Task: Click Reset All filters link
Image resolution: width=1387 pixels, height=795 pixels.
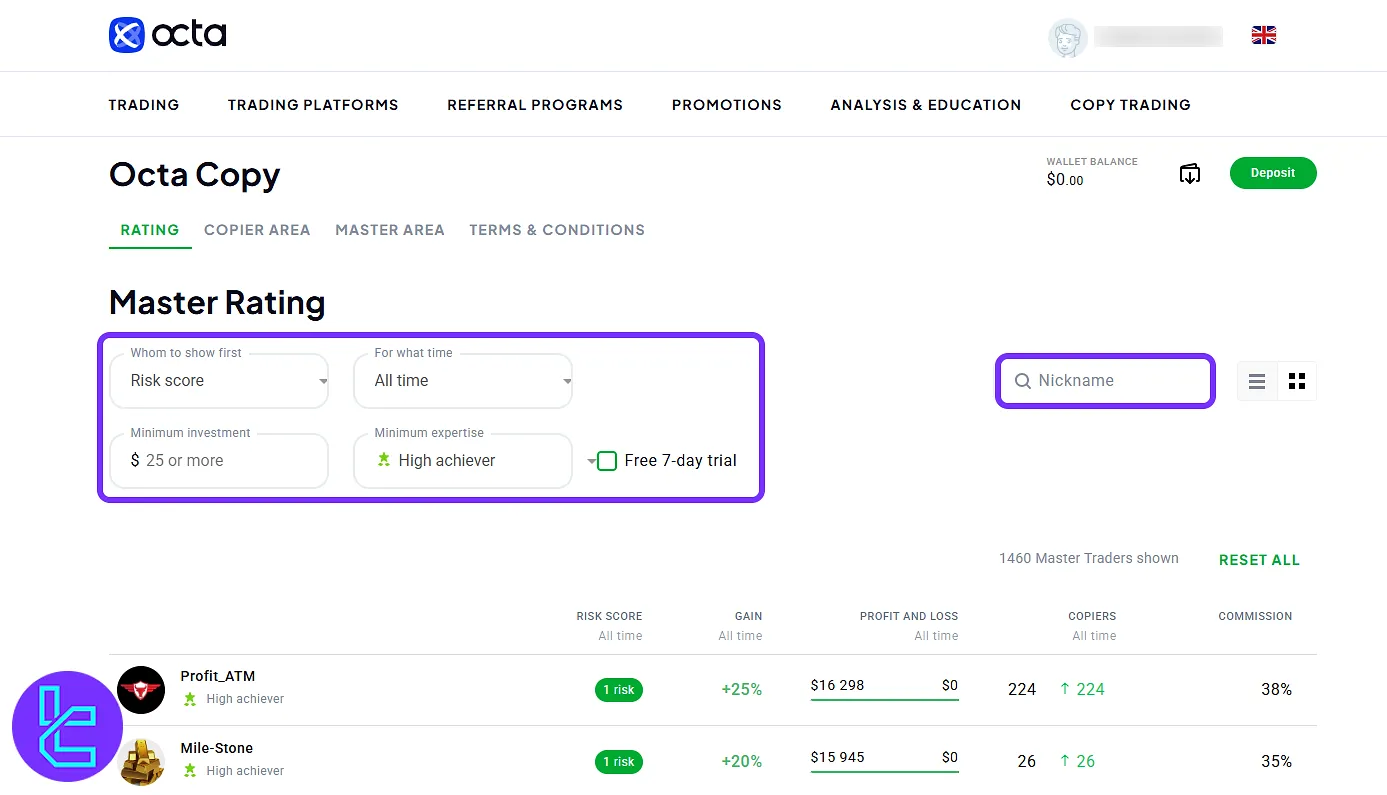Action: pyautogui.click(x=1259, y=560)
